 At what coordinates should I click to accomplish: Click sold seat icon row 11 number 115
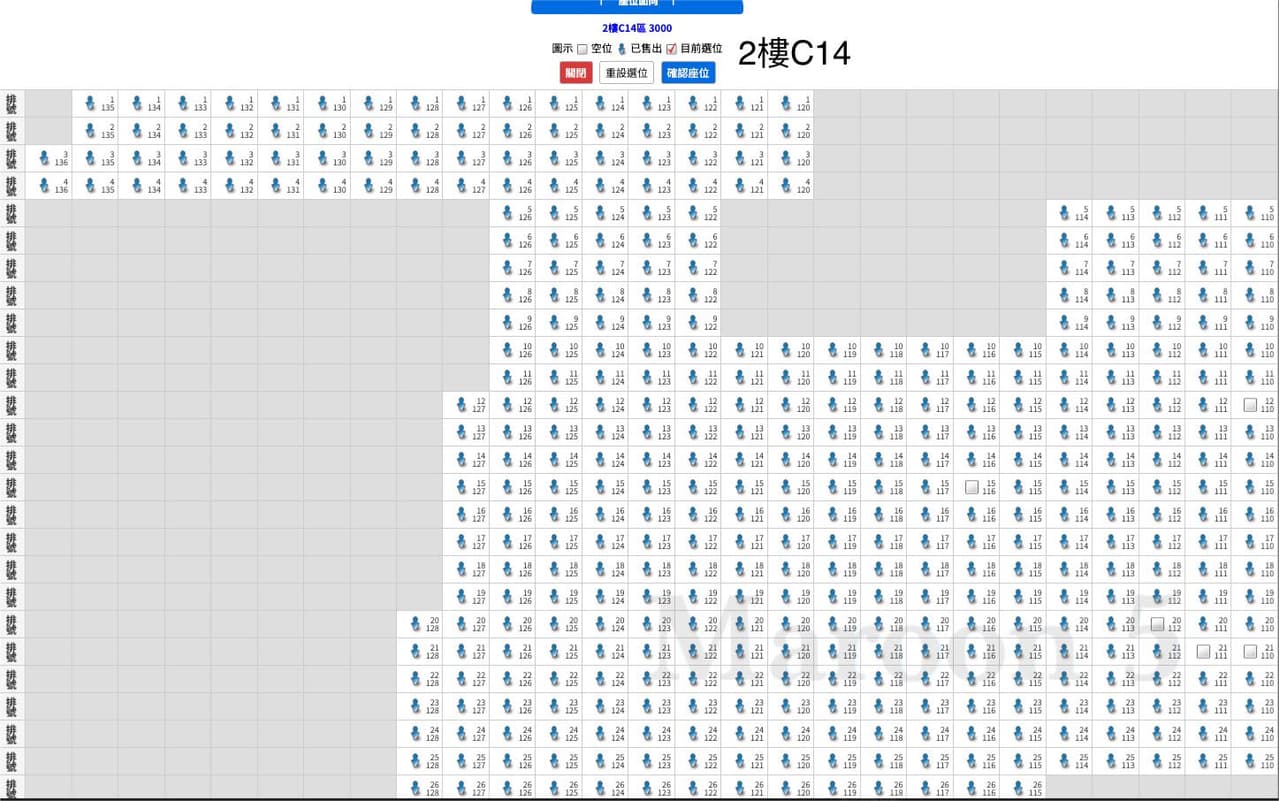pyautogui.click(x=1018, y=378)
